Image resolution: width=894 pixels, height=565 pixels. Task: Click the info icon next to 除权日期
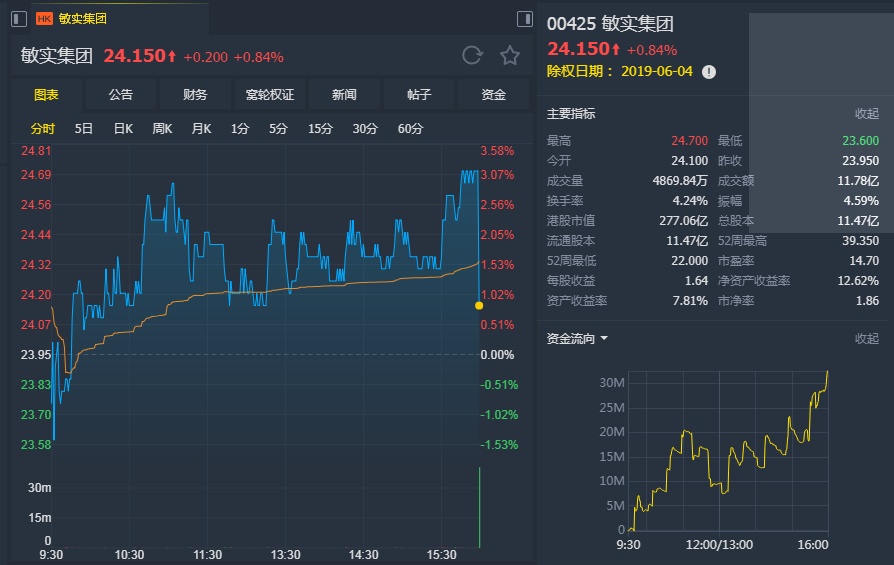click(x=709, y=72)
